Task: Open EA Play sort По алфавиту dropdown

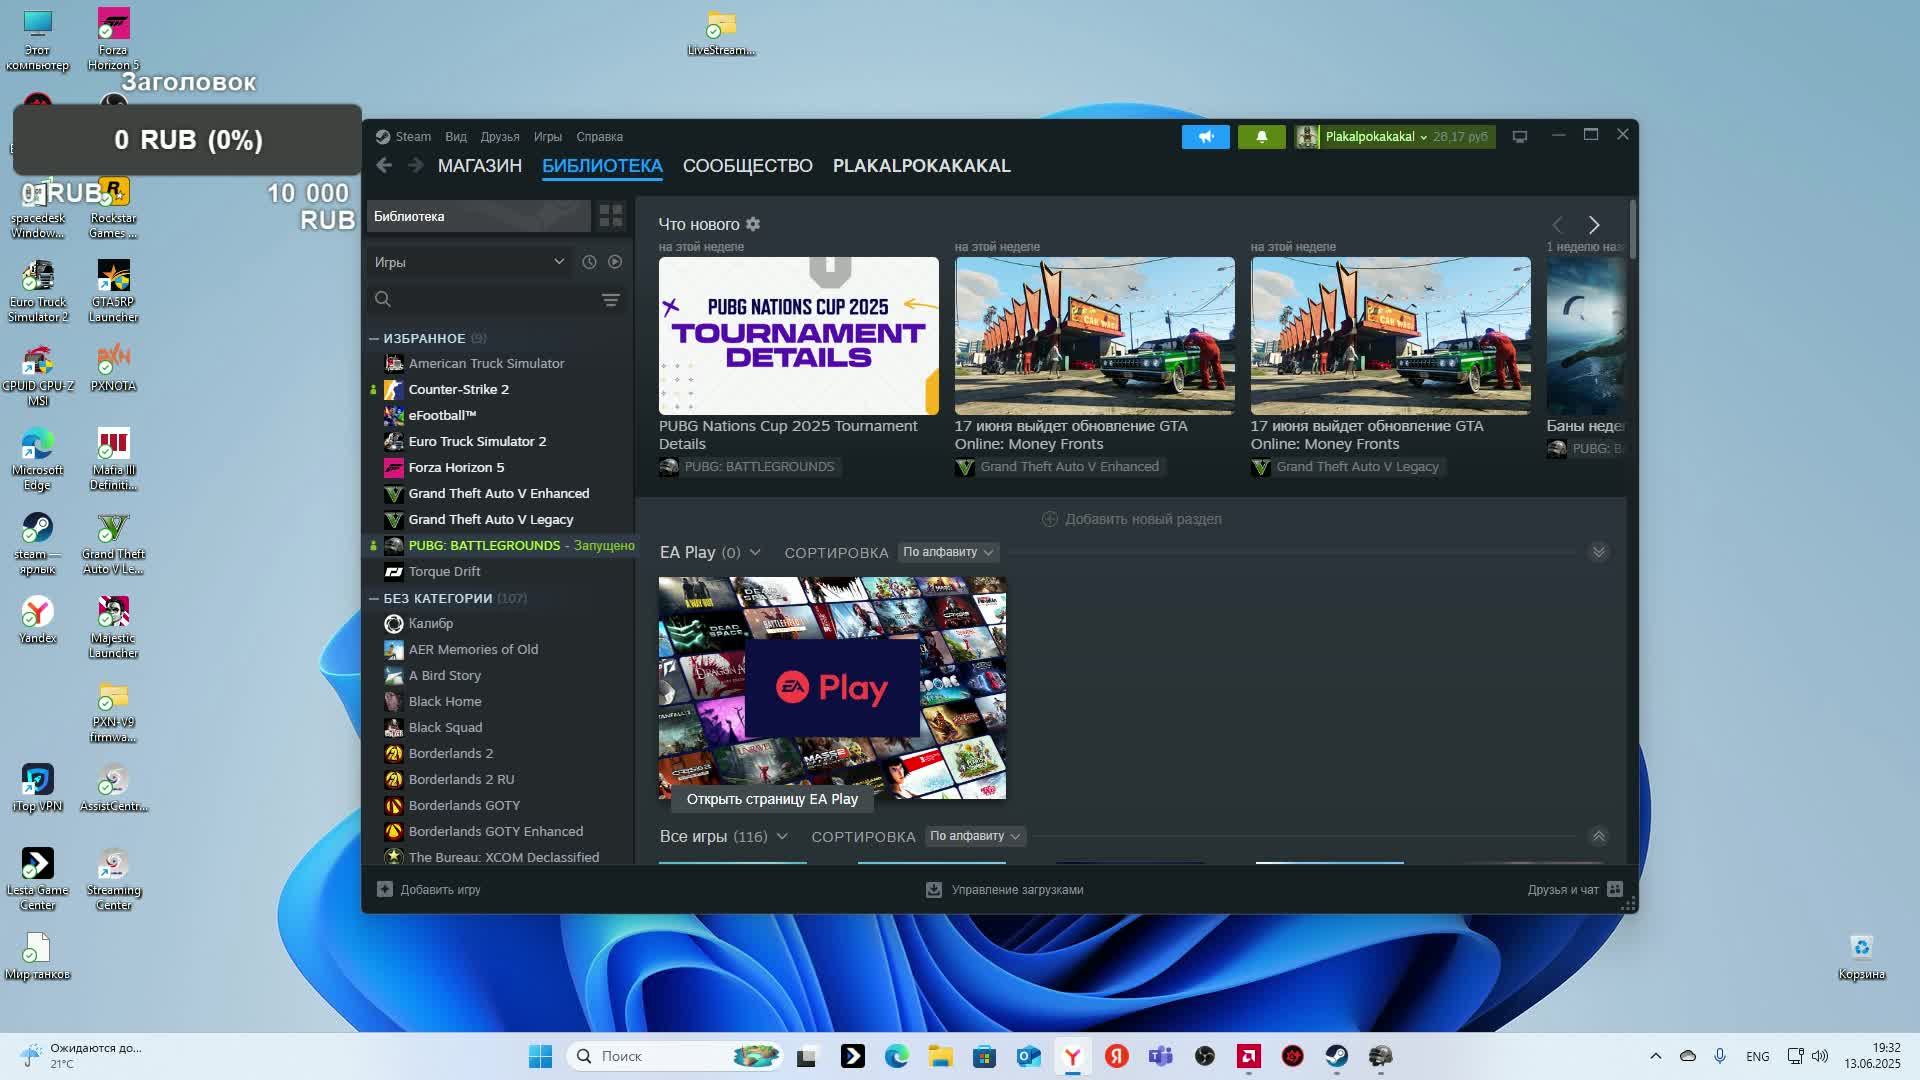Action: pyautogui.click(x=947, y=552)
